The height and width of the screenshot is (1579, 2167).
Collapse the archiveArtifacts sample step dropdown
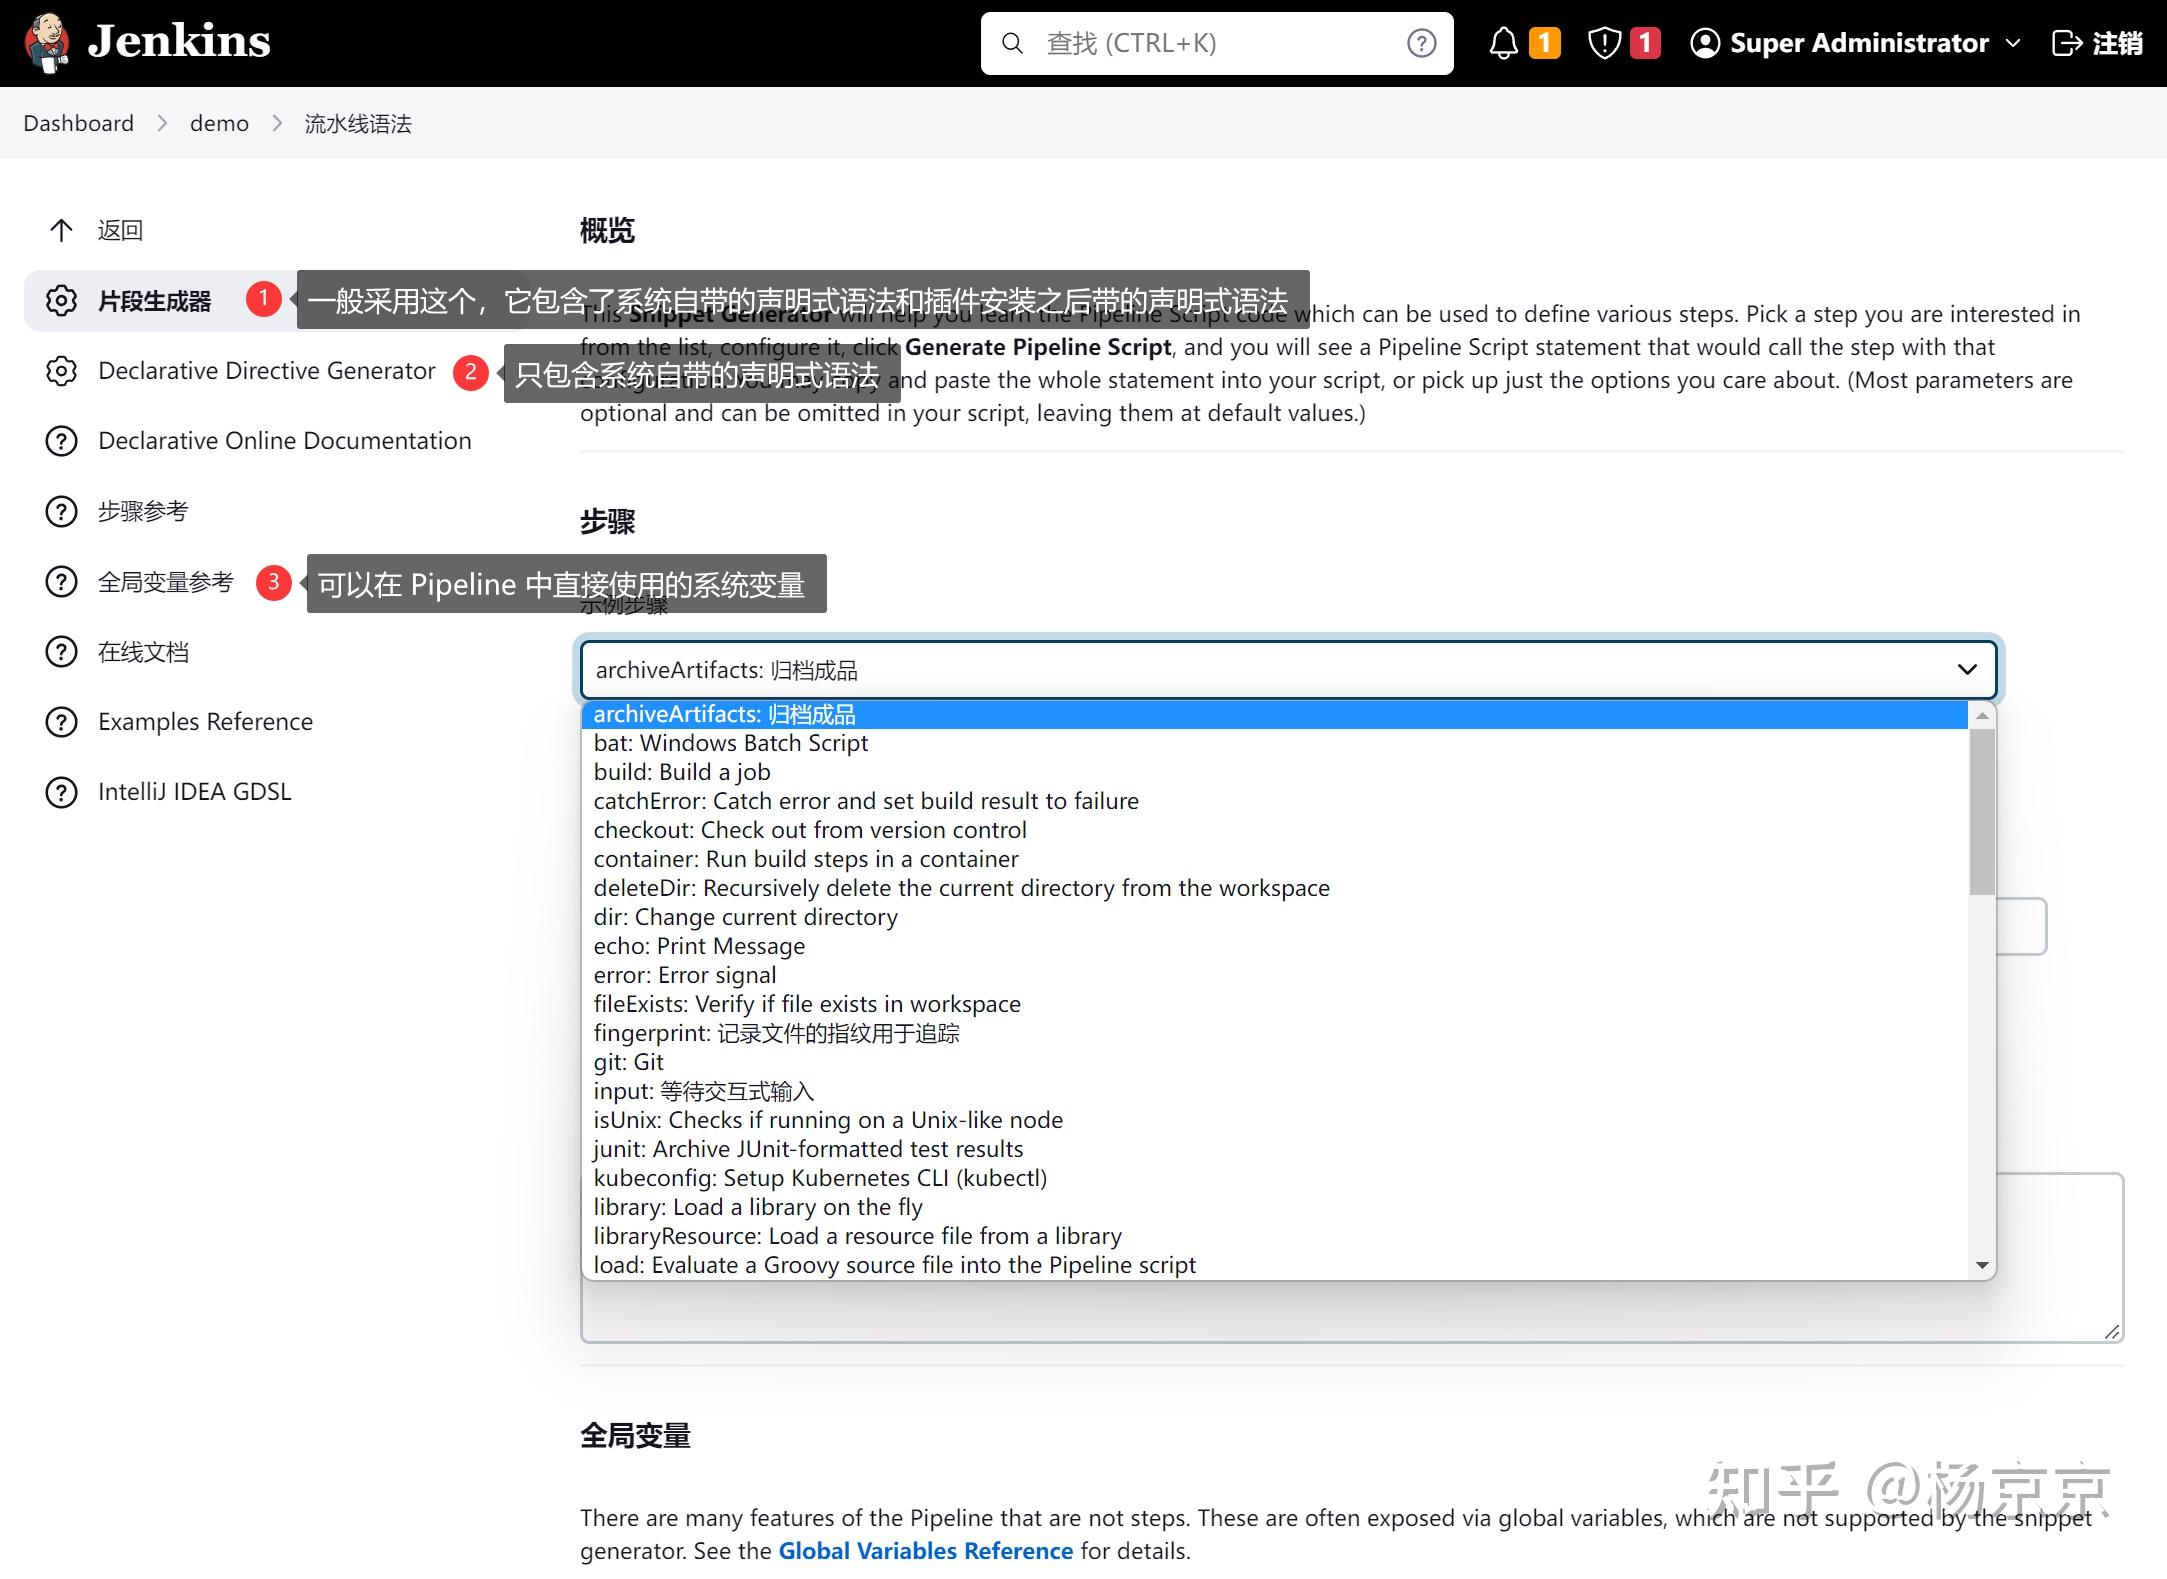1966,669
